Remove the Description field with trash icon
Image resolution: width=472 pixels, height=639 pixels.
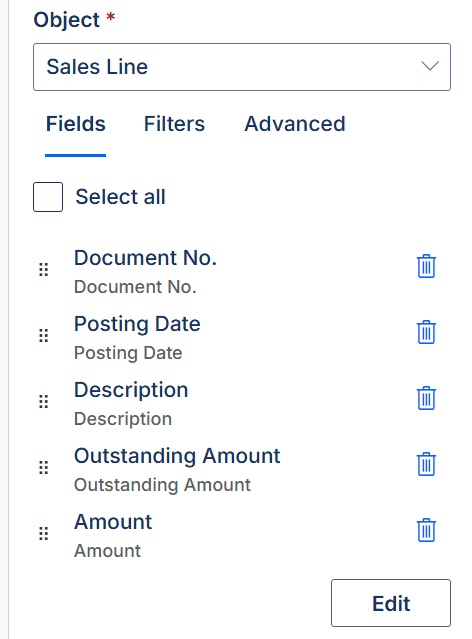pos(426,398)
